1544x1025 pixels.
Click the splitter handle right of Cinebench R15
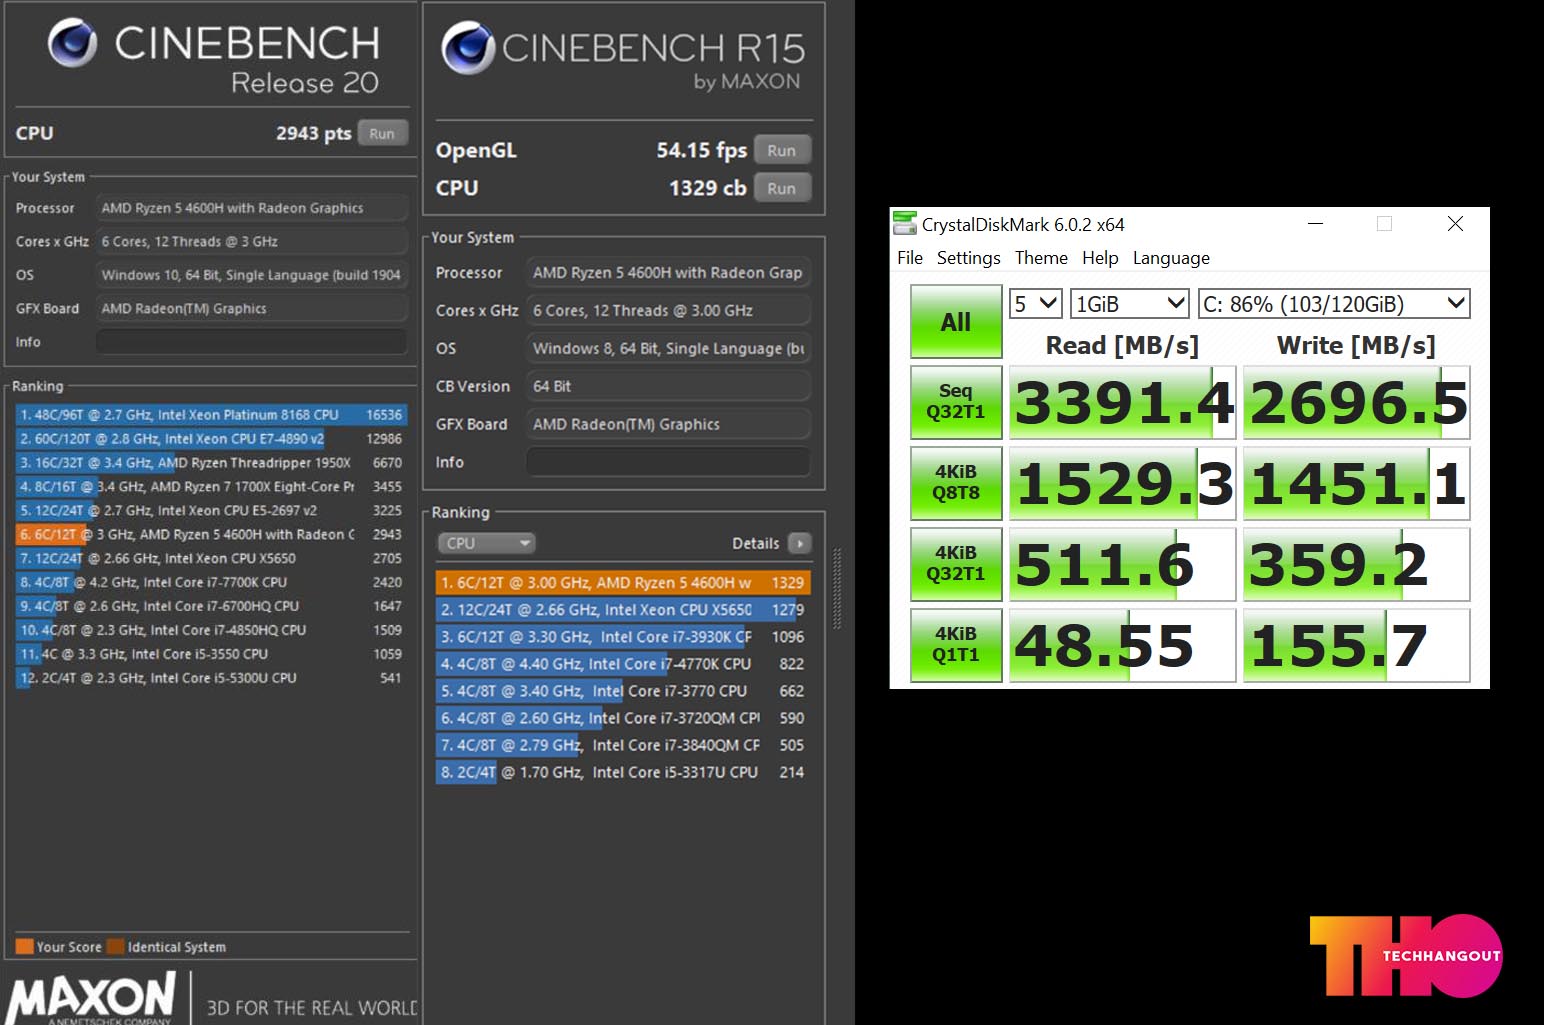[x=837, y=588]
